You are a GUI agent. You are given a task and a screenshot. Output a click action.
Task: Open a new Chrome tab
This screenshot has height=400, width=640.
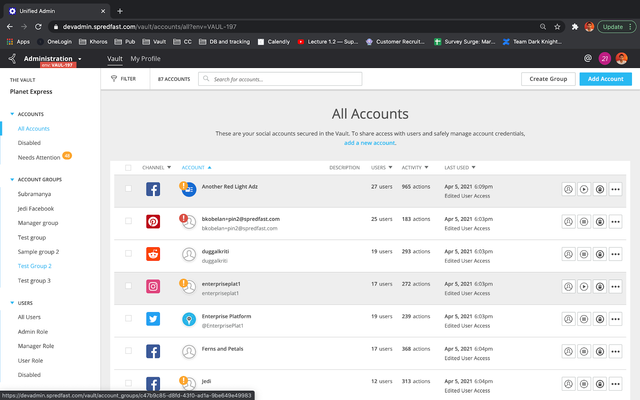(120, 11)
